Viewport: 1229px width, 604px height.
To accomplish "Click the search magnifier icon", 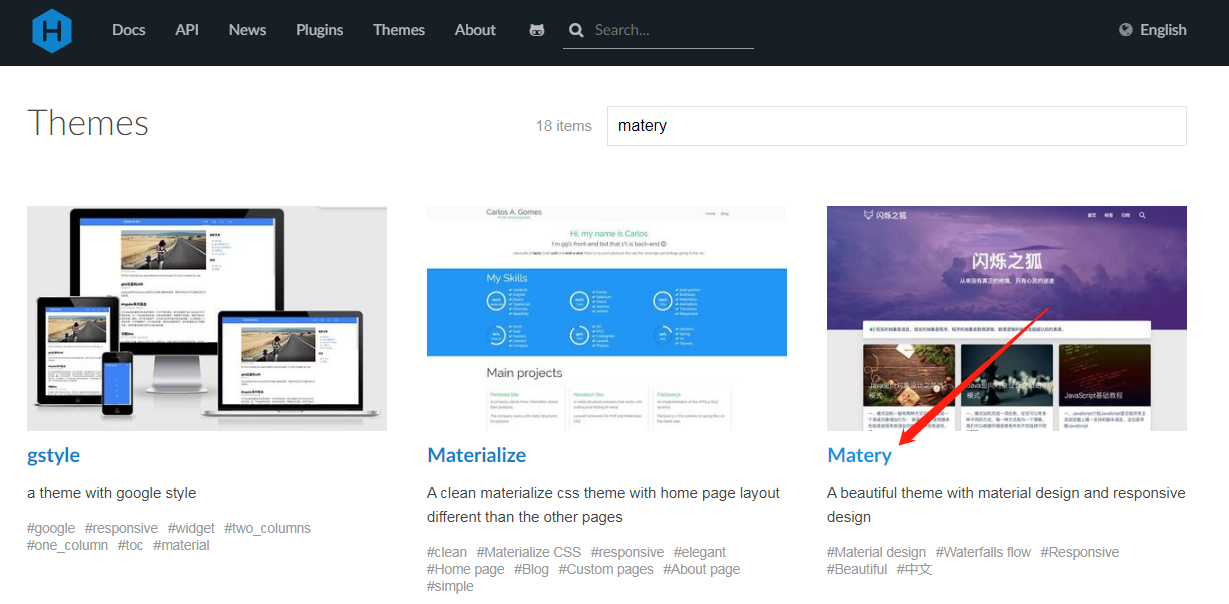I will (576, 30).
